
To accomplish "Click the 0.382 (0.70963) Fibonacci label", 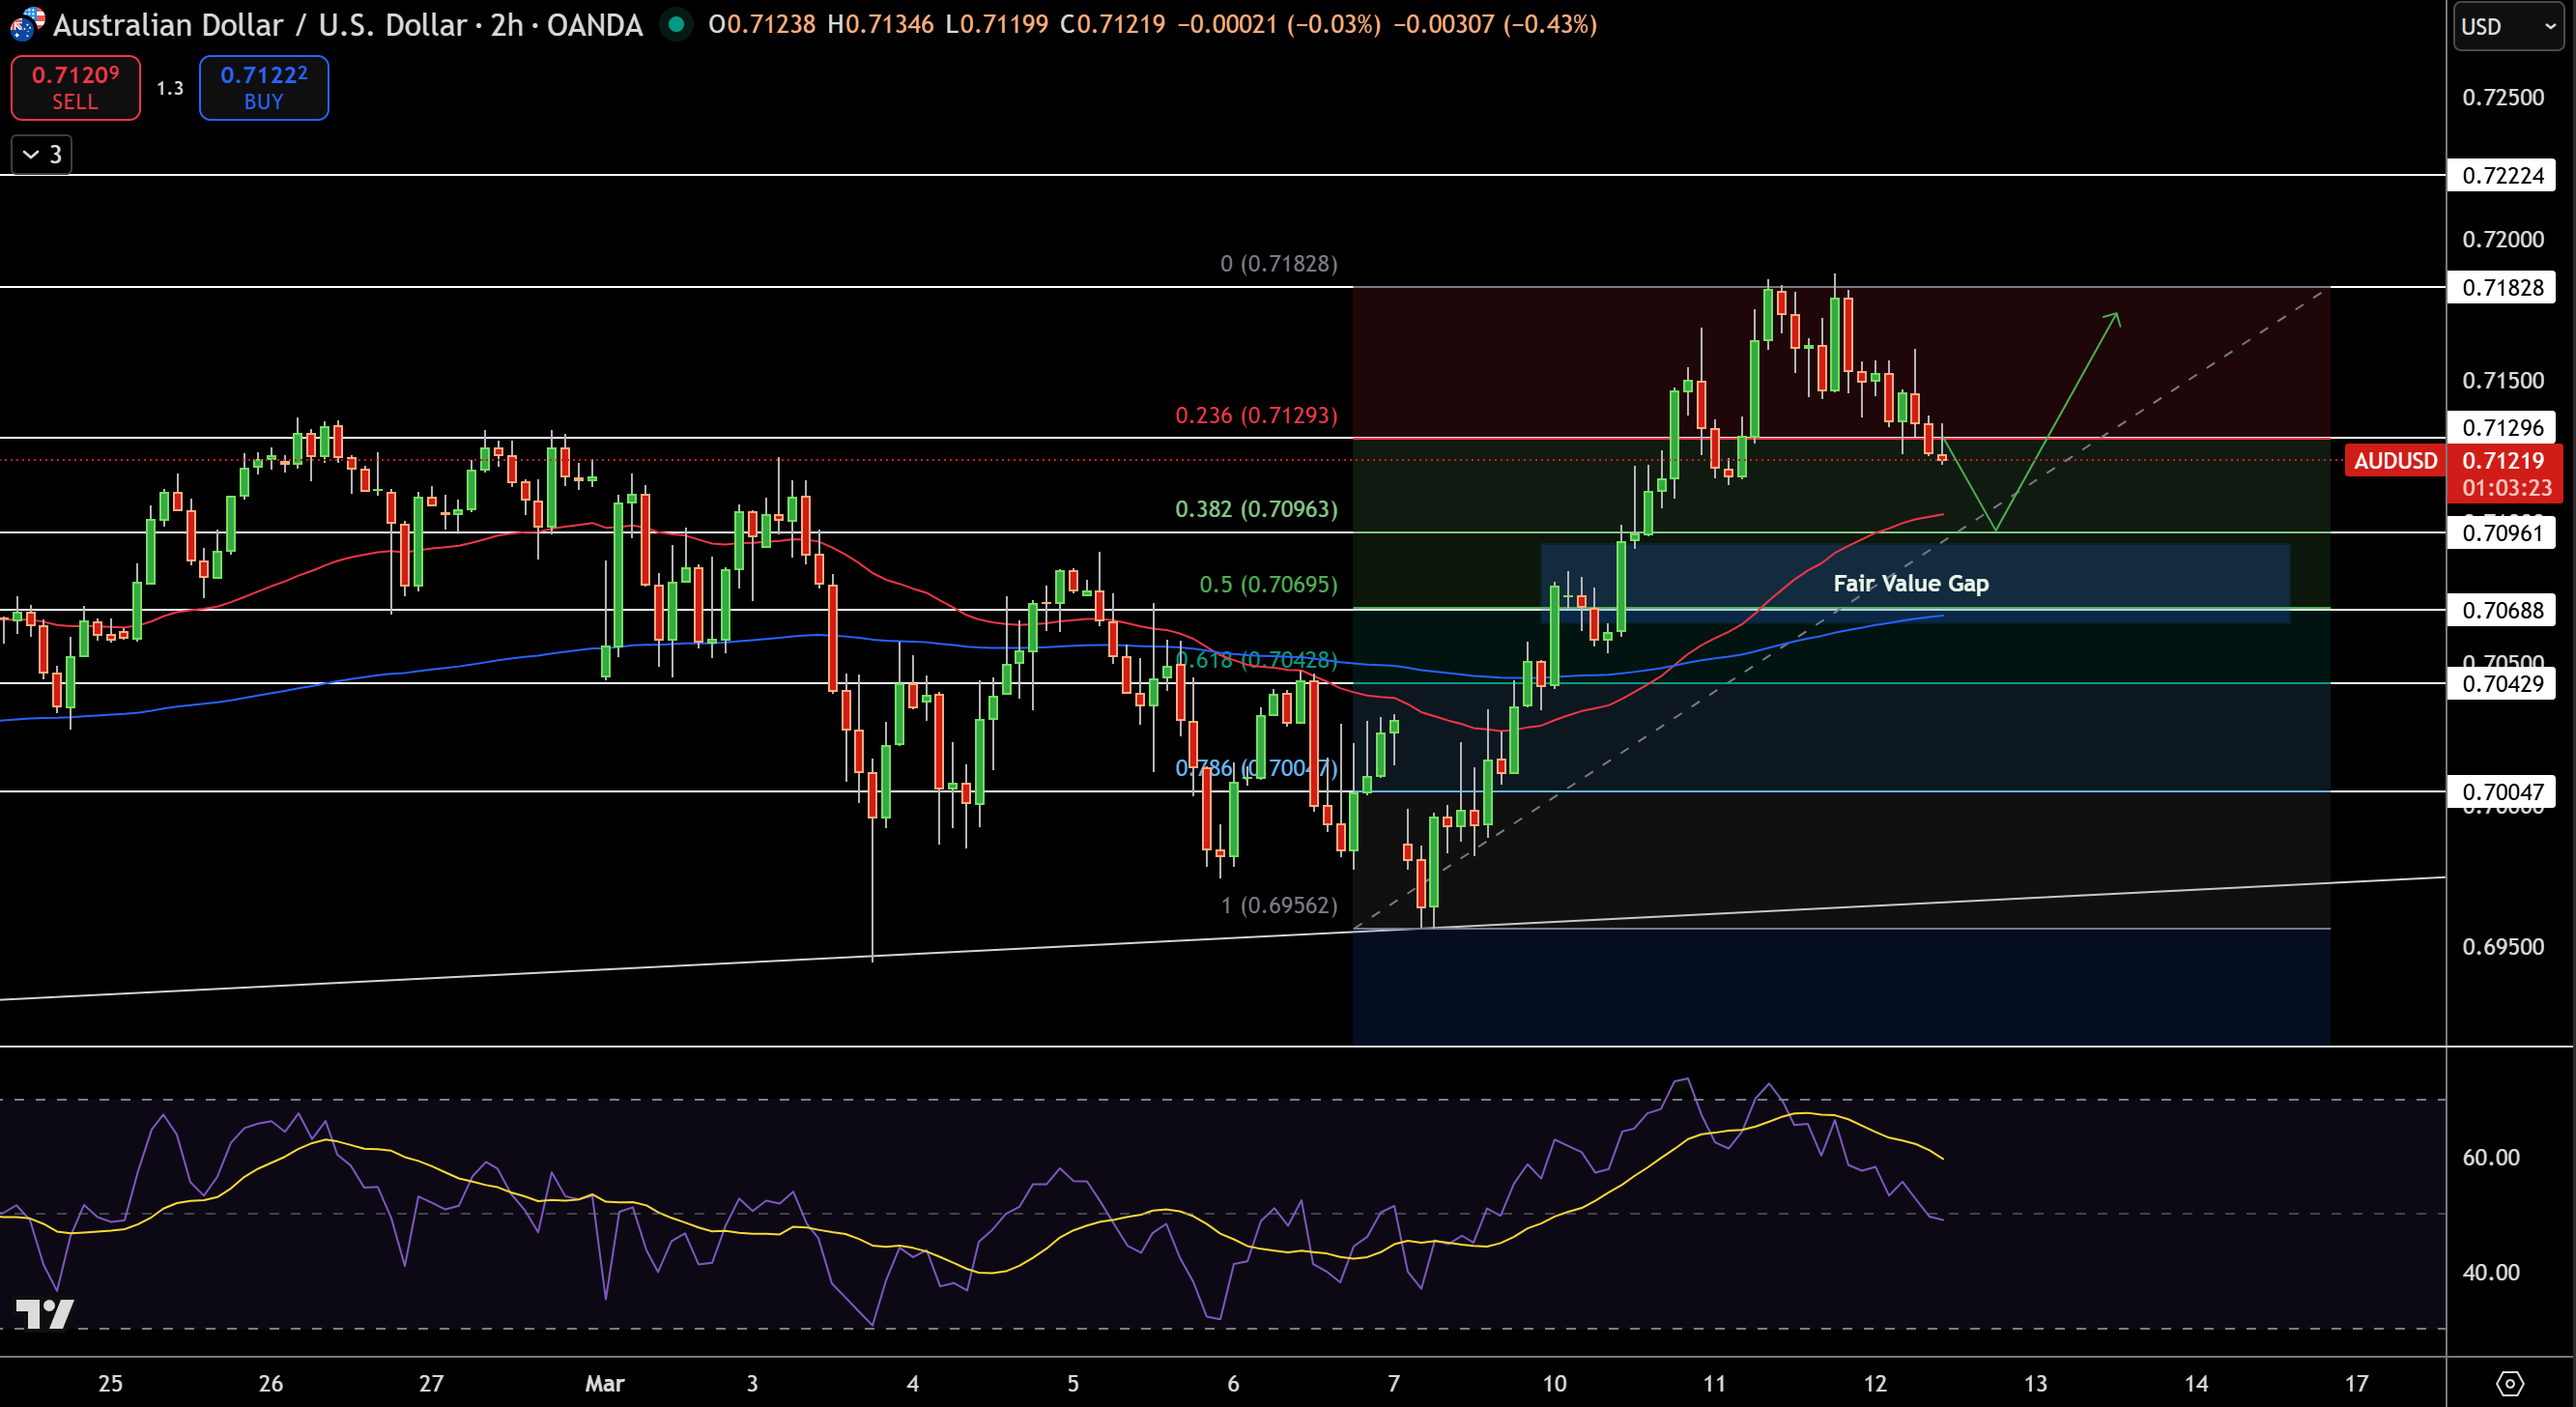I will tap(1256, 509).
